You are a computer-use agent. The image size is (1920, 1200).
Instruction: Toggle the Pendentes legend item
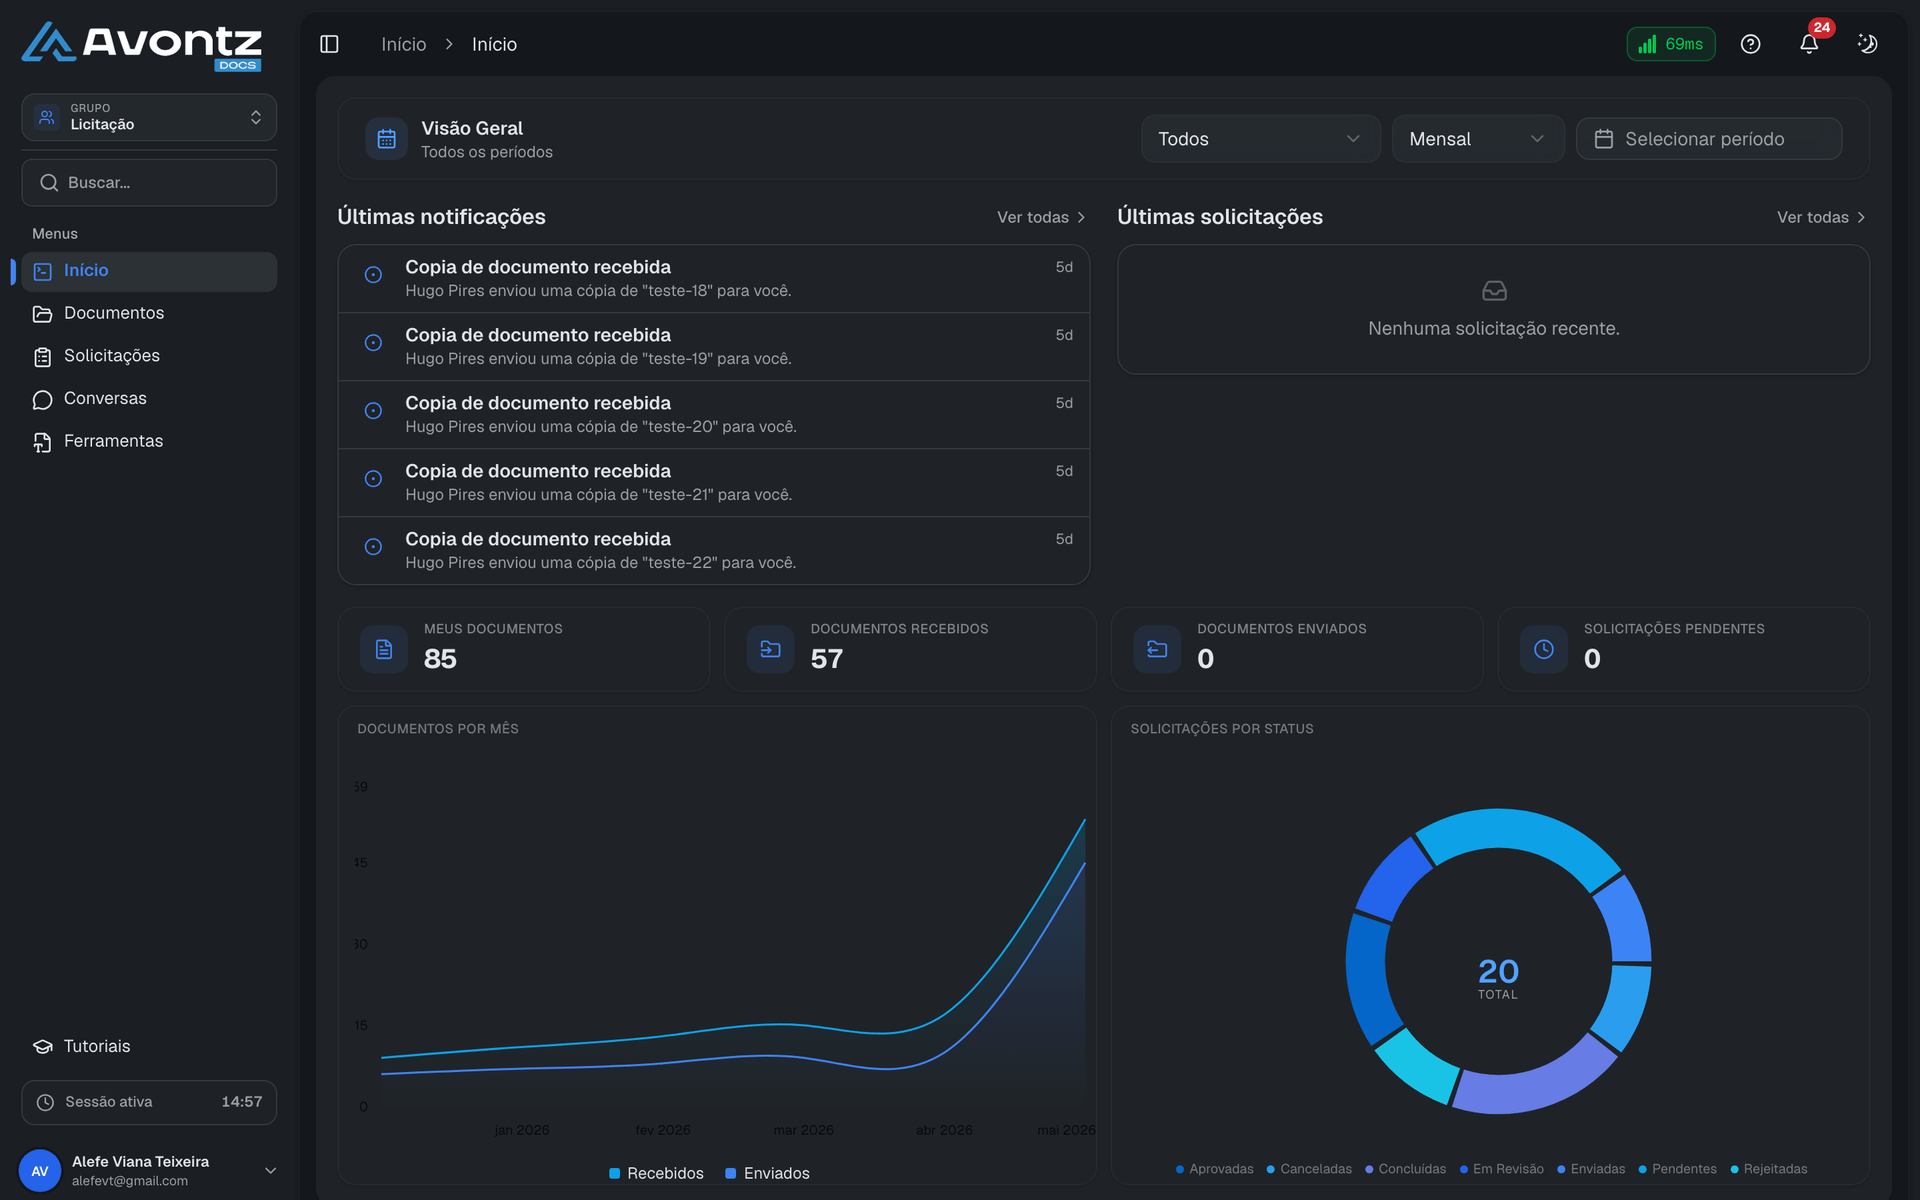[x=1677, y=1169]
